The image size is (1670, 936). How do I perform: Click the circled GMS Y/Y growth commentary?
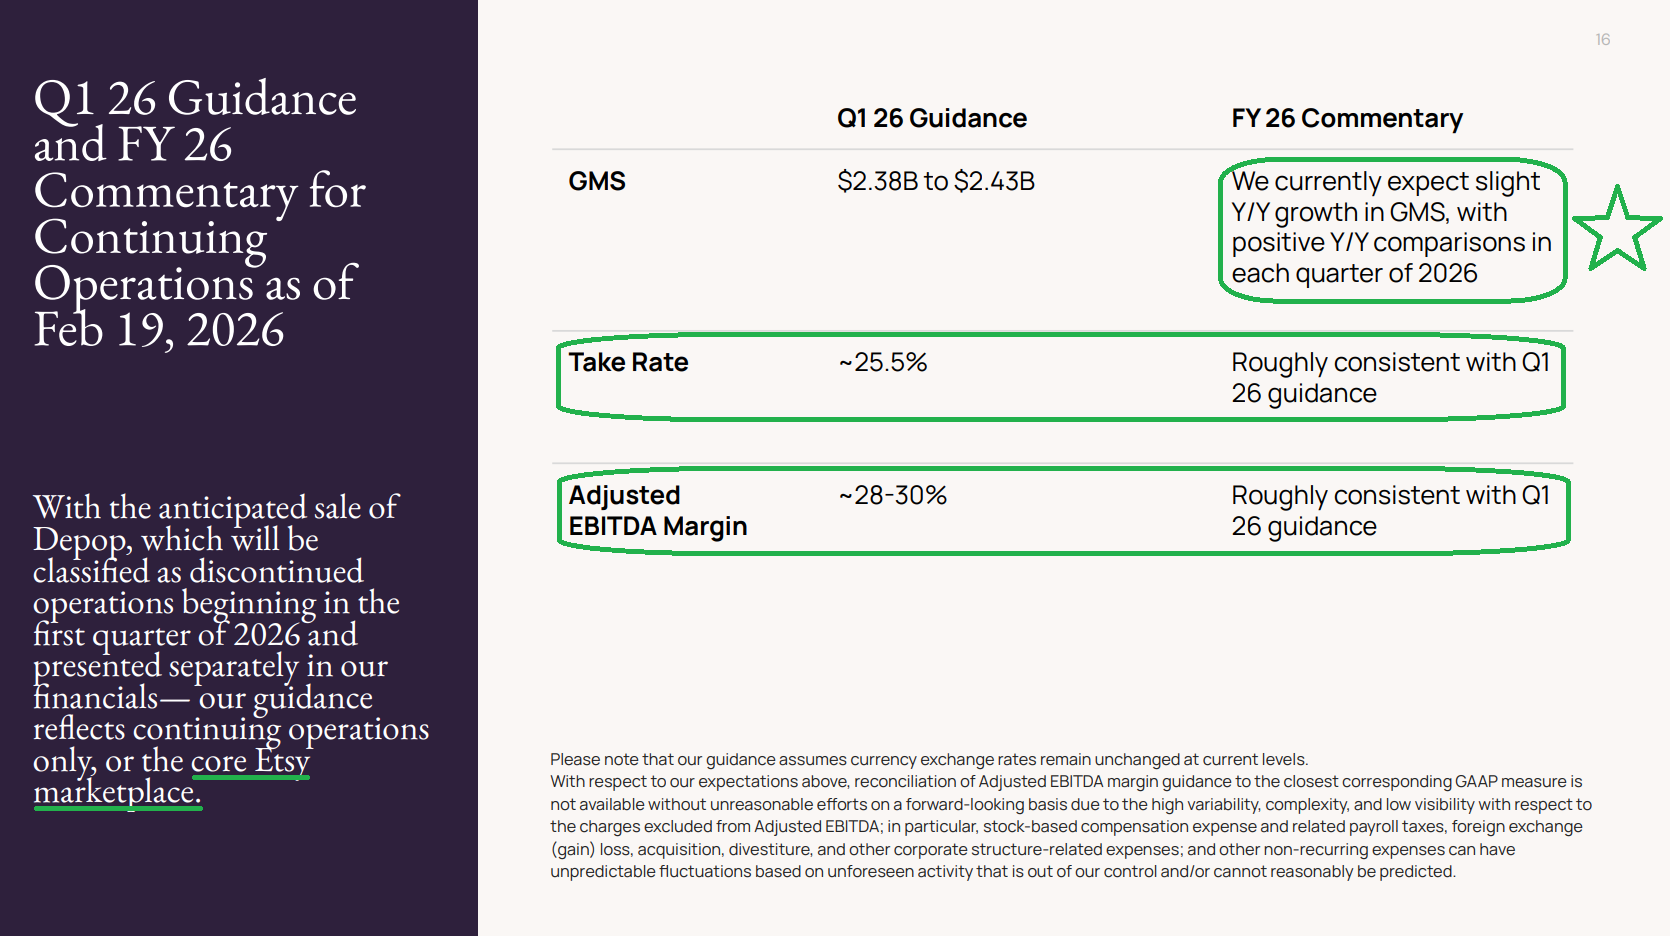1390,227
